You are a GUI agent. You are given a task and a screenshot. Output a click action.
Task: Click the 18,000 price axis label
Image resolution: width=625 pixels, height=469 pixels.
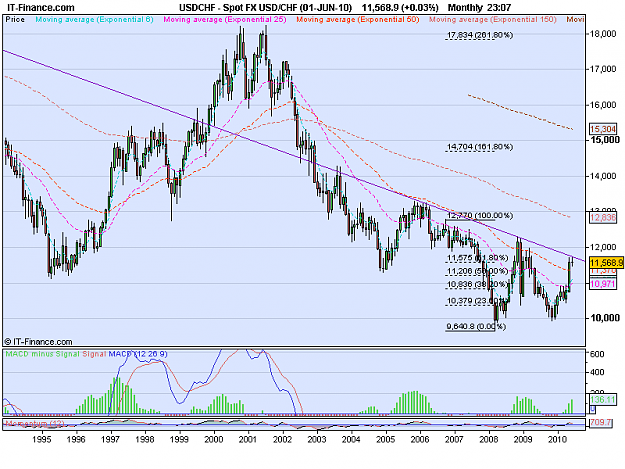[603, 34]
